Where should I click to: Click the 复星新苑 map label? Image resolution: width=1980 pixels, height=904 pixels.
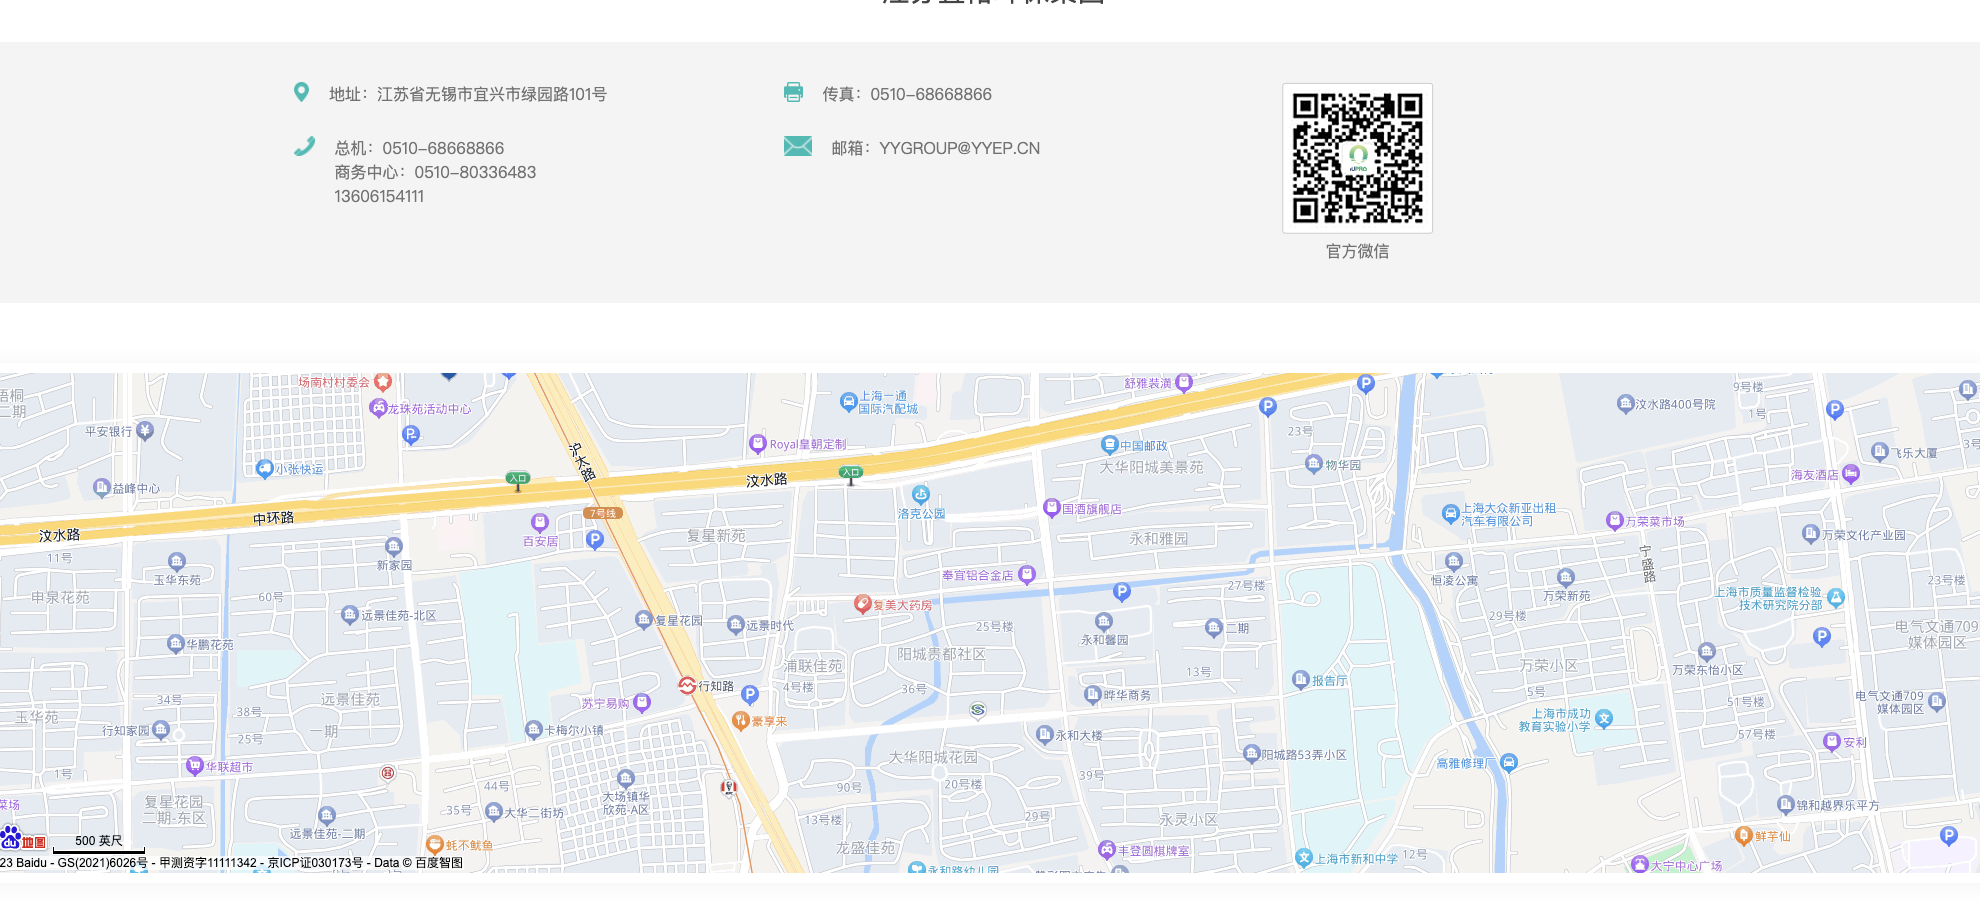click(716, 536)
